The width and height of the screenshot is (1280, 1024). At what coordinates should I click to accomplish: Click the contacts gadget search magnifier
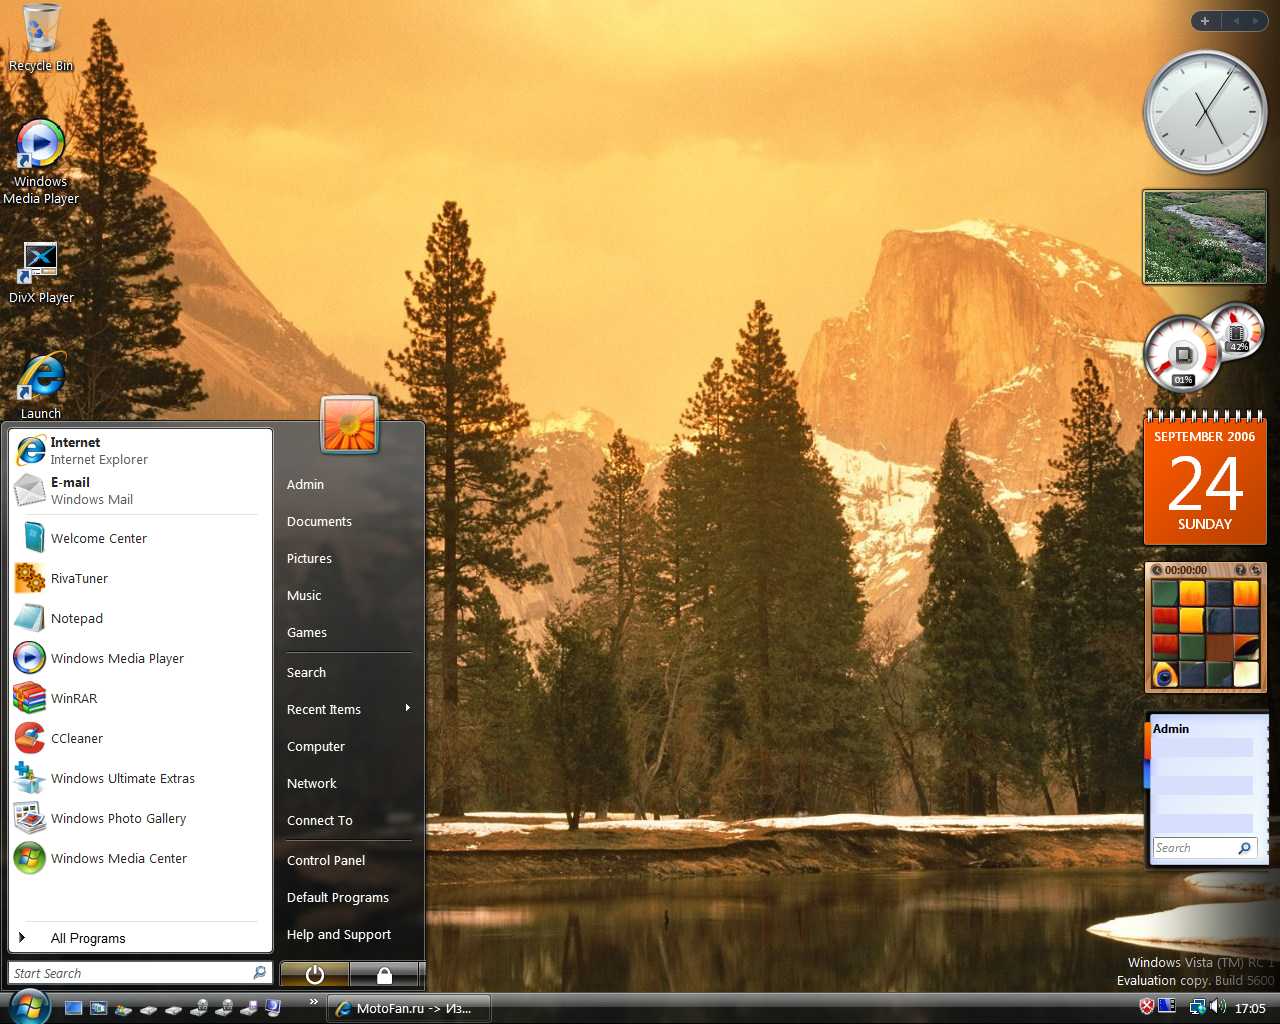1244,848
